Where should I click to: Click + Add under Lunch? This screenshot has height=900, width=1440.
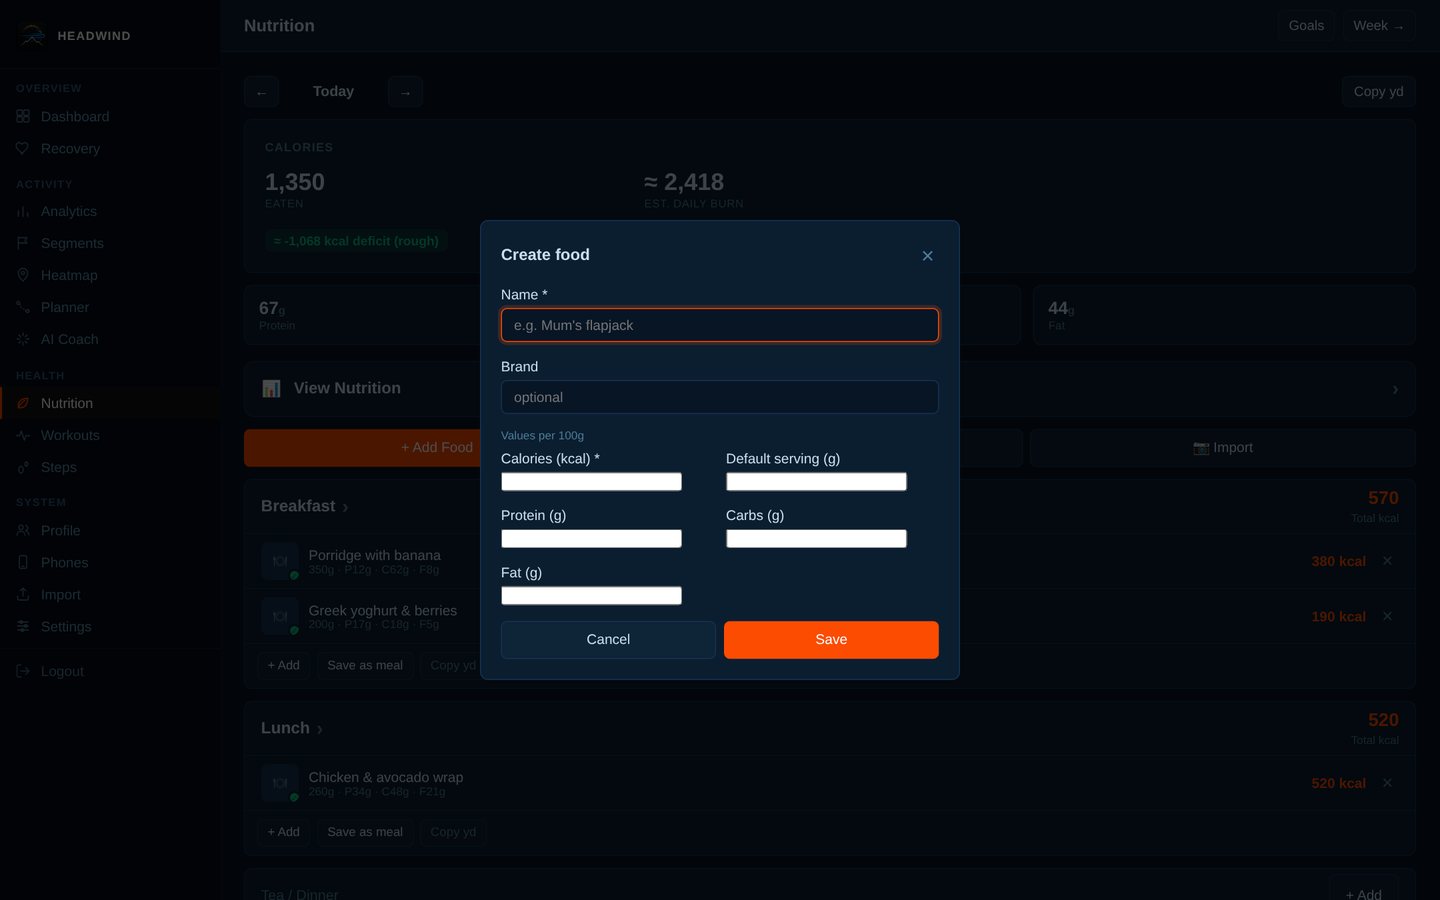coord(283,832)
